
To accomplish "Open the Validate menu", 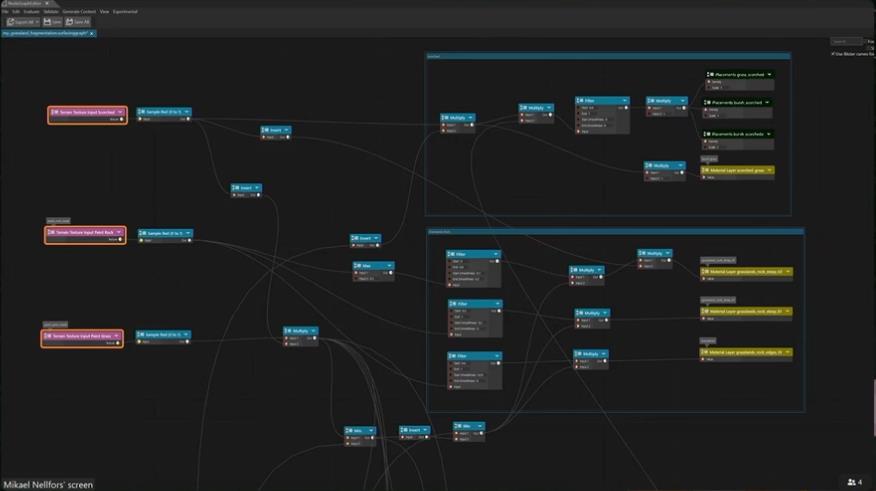I will coord(51,12).
